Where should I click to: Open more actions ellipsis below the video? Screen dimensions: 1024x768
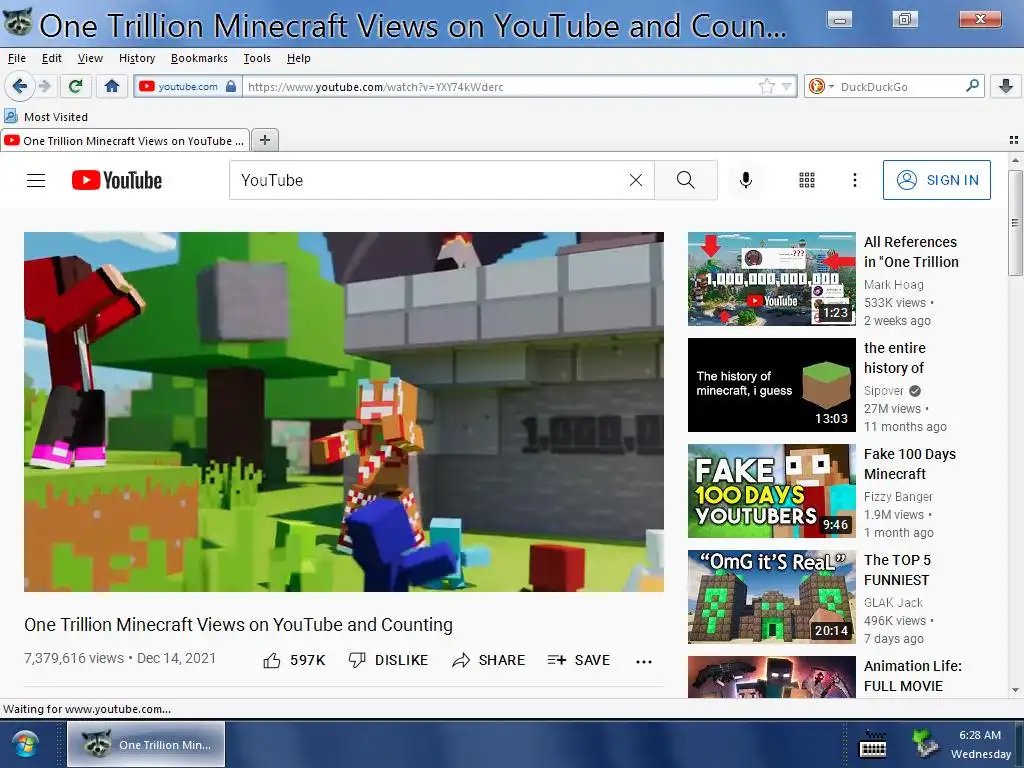point(644,662)
